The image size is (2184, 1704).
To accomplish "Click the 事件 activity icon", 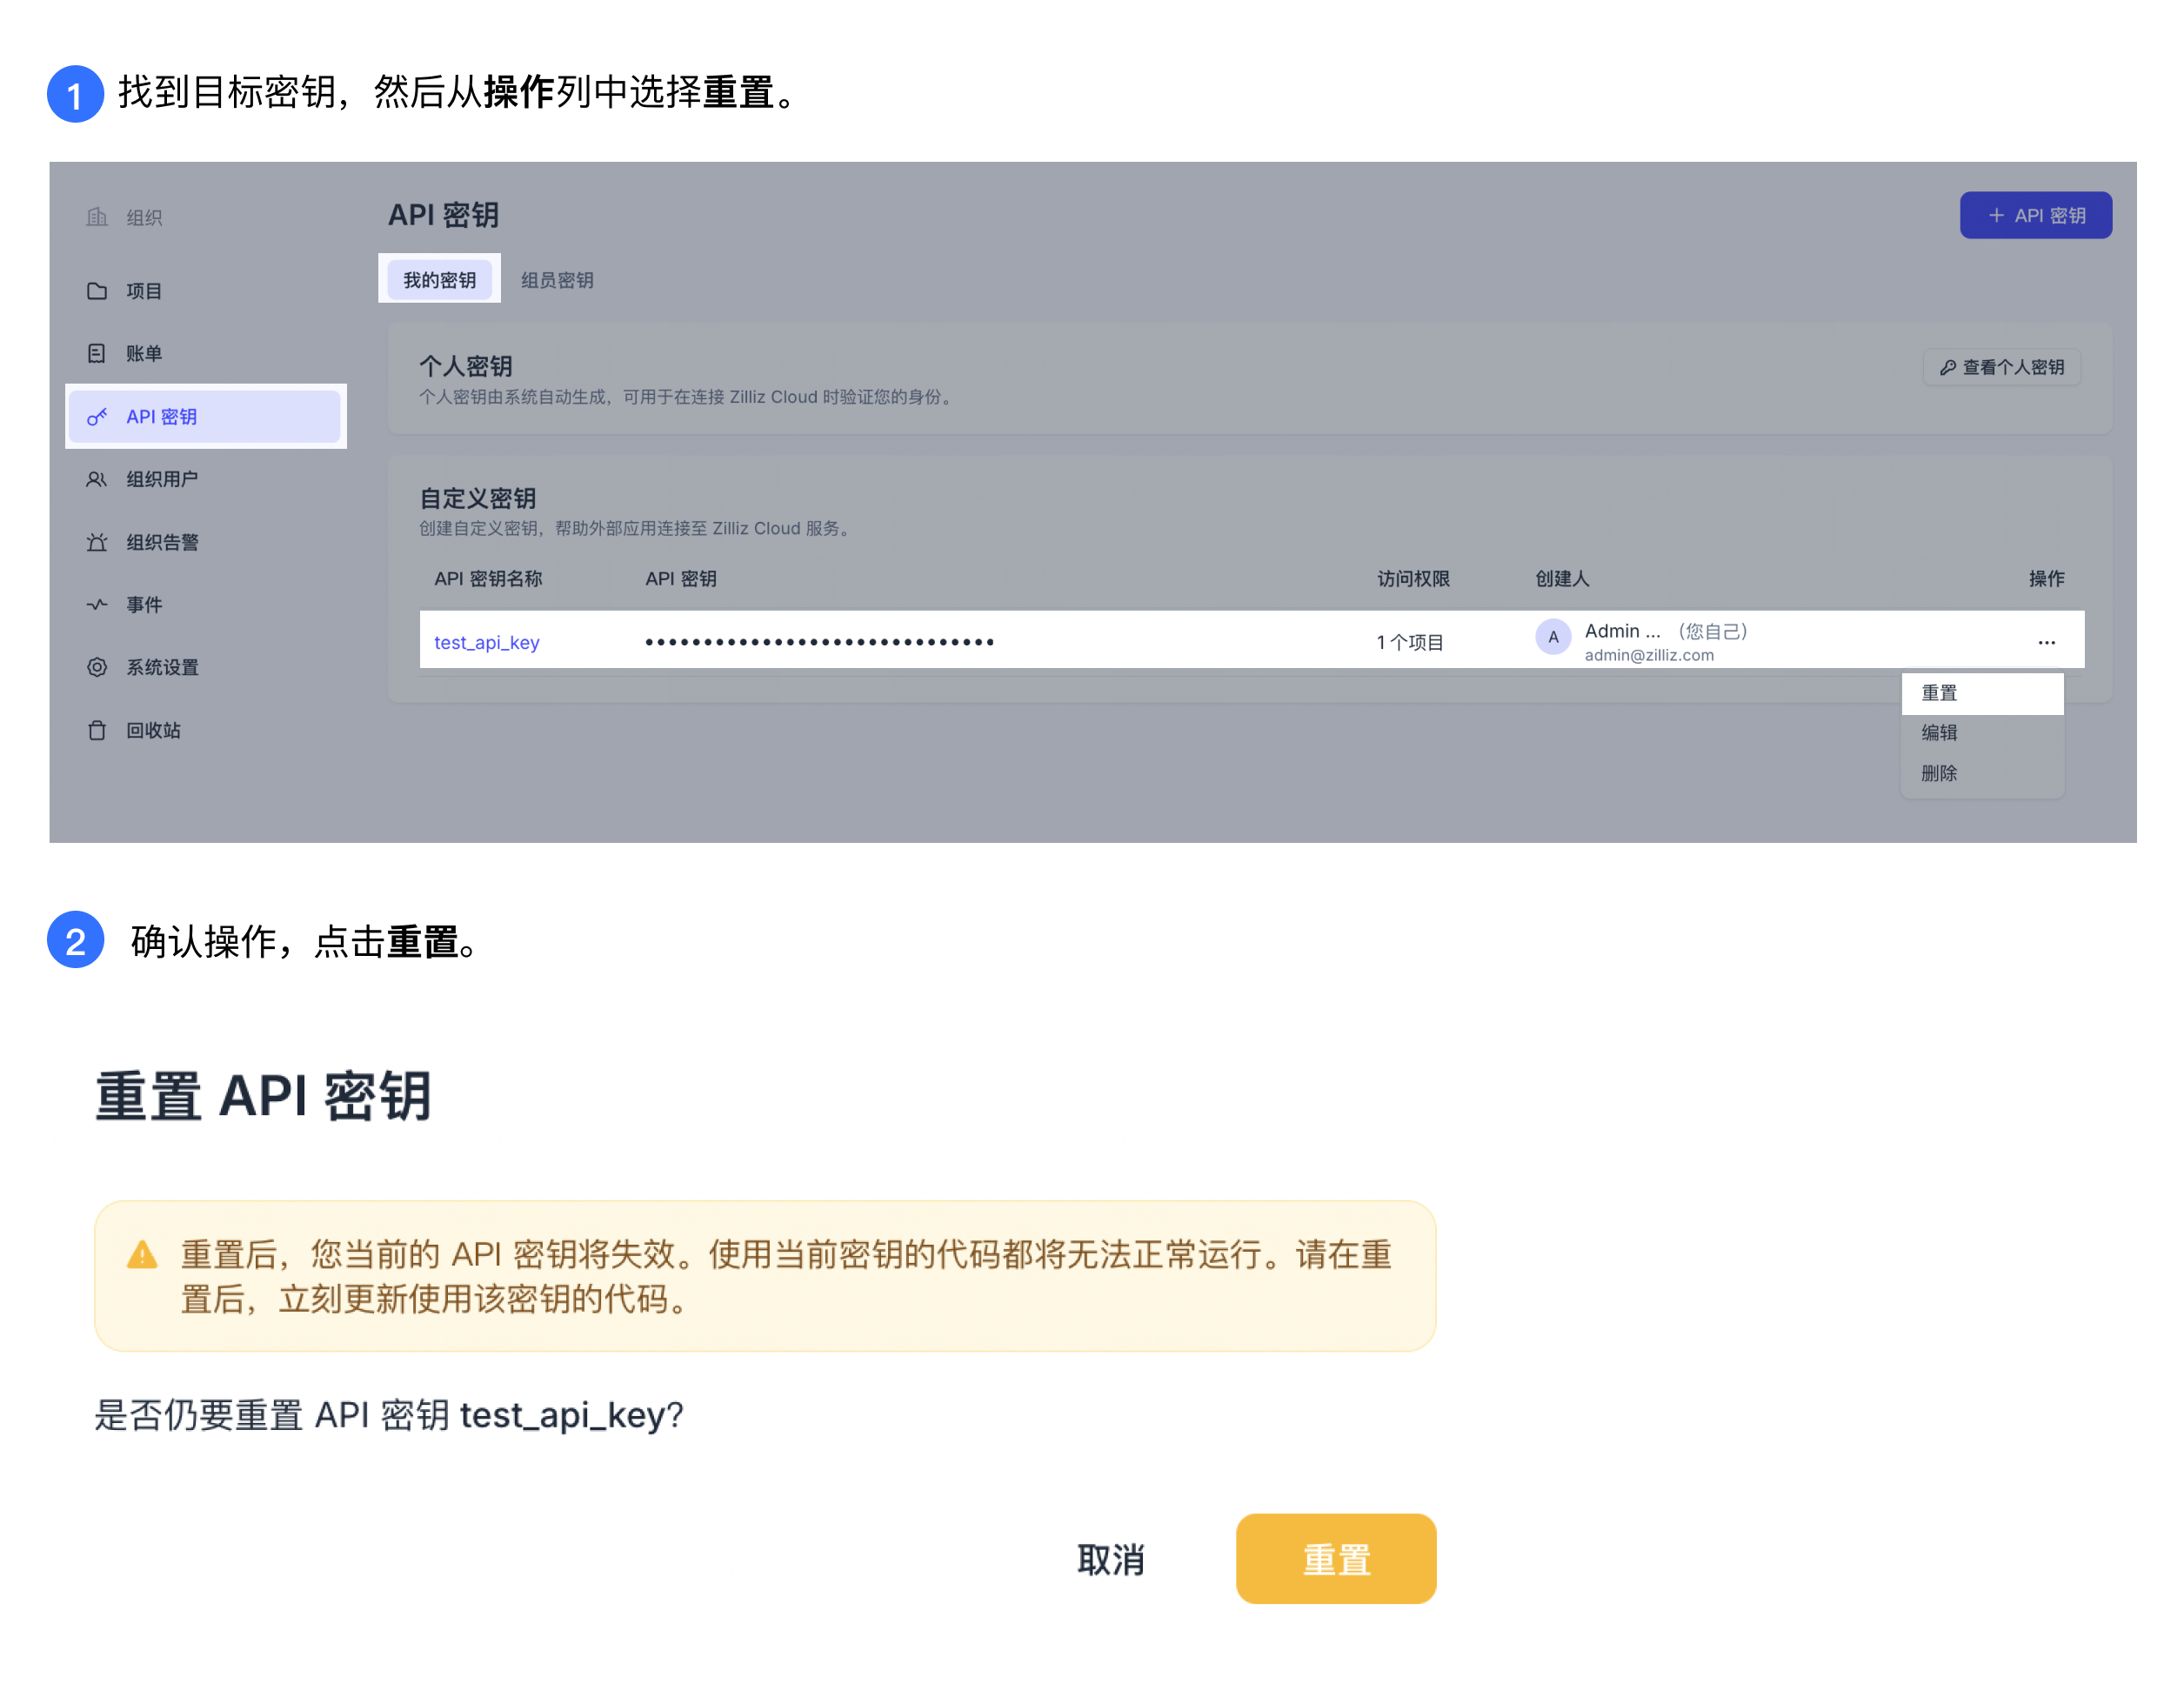I will coord(97,605).
